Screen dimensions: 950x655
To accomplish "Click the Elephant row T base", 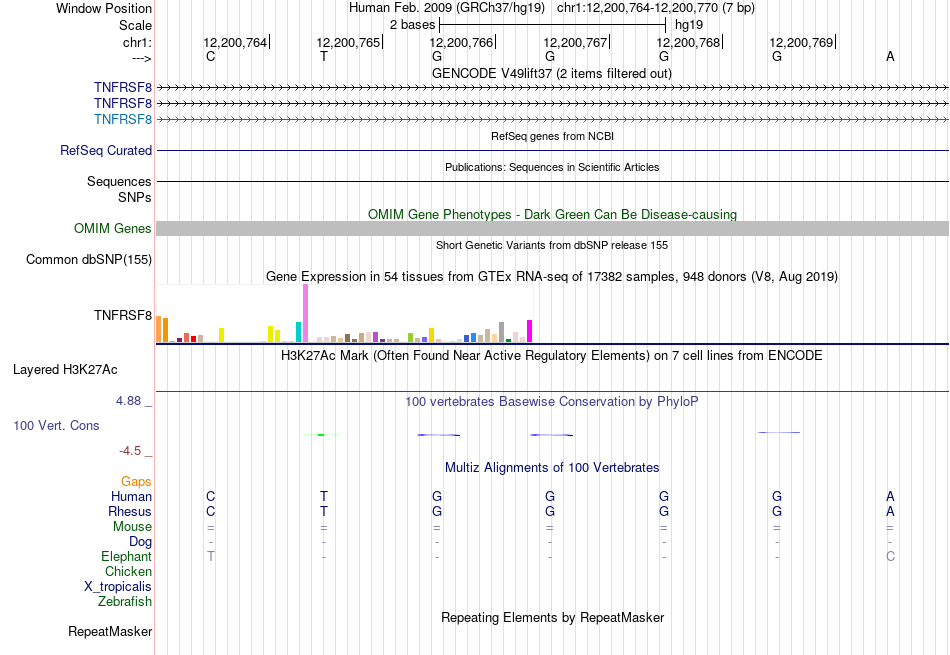I will [211, 556].
